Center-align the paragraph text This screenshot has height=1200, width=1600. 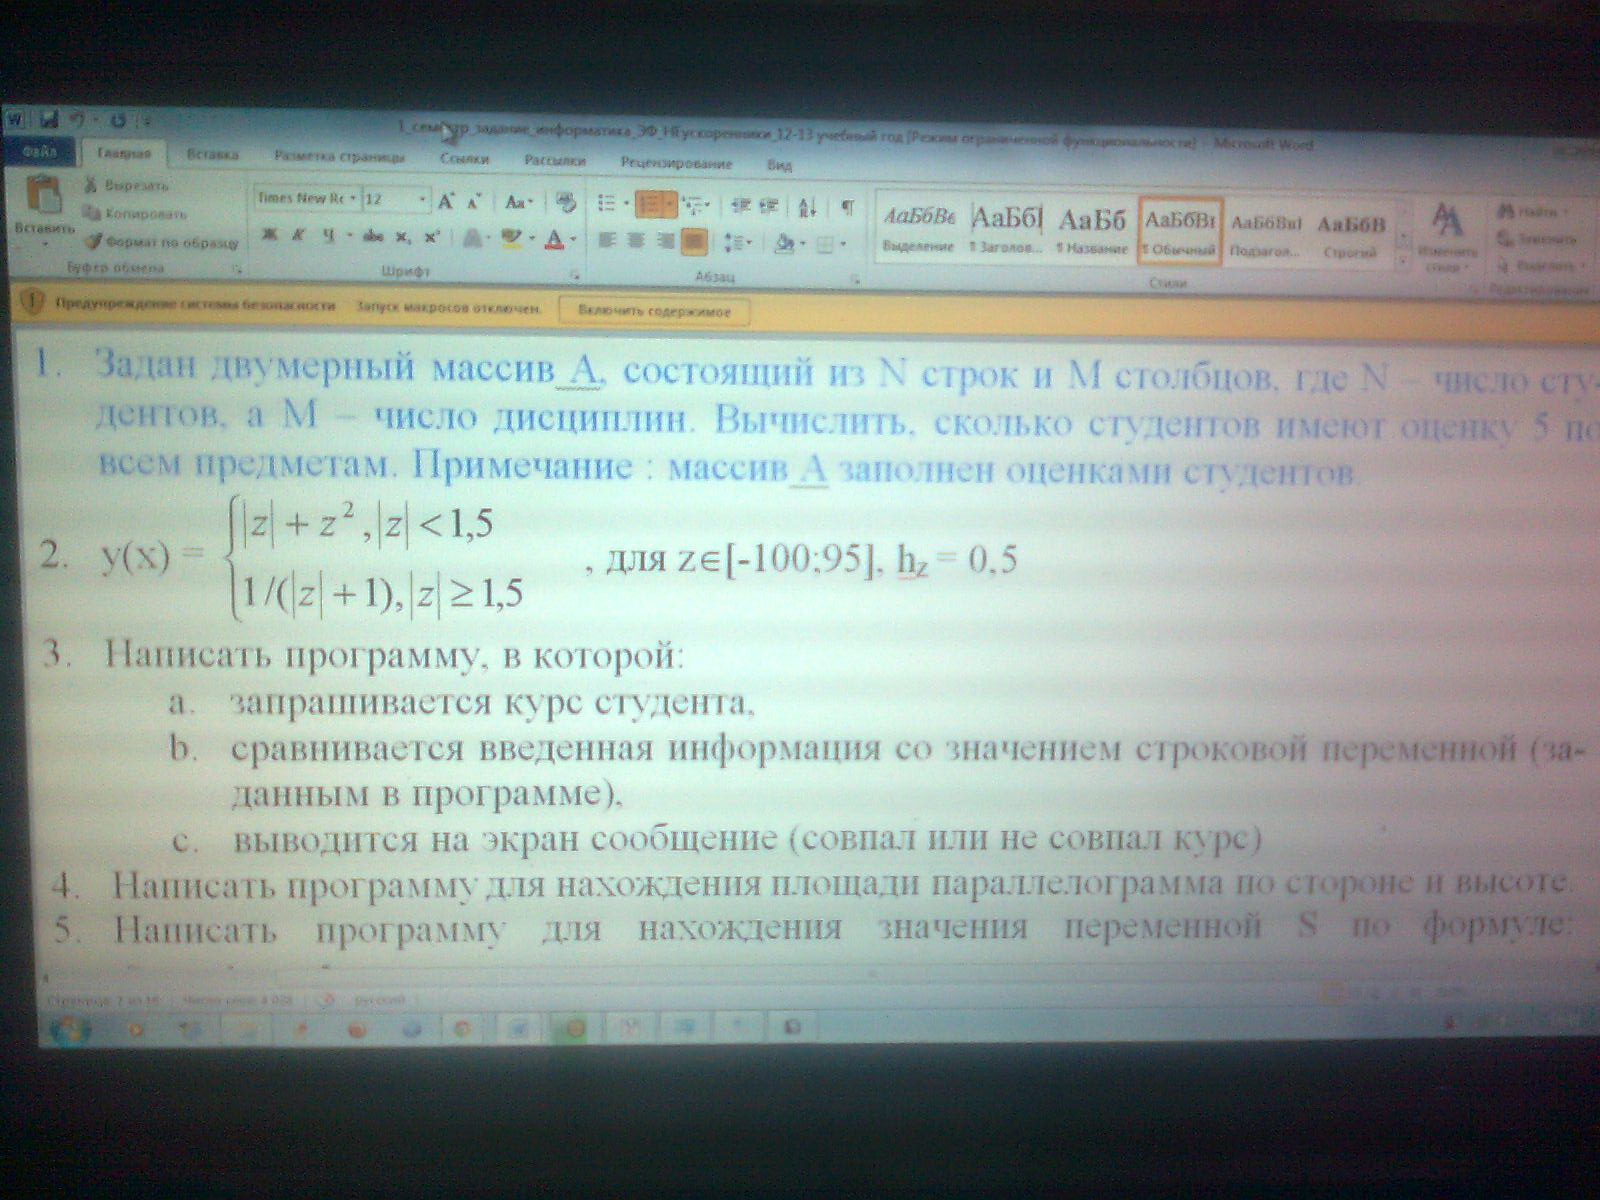click(635, 241)
